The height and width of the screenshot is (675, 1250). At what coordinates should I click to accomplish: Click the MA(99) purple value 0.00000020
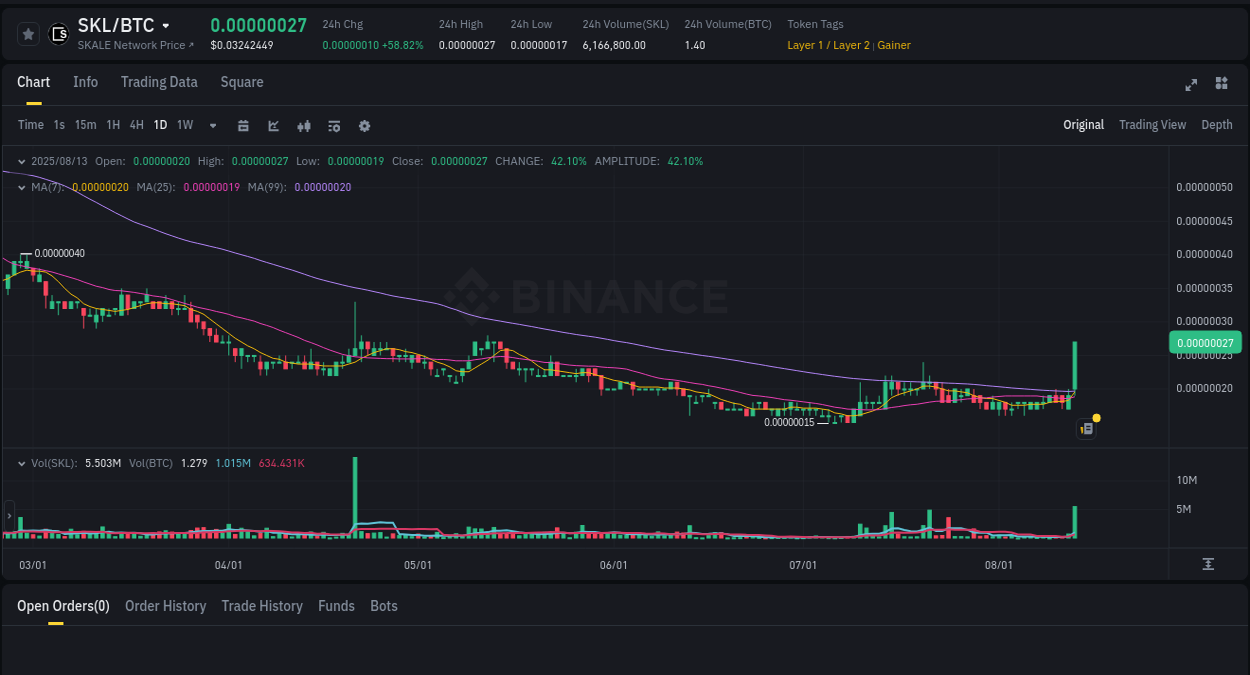point(323,187)
